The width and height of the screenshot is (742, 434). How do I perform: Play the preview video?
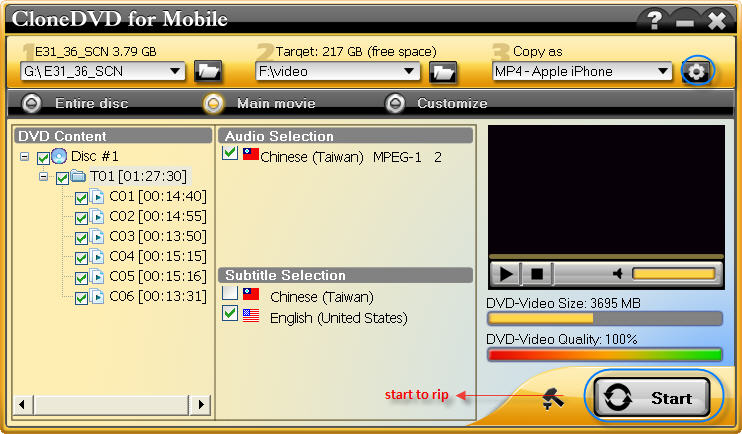(x=506, y=274)
